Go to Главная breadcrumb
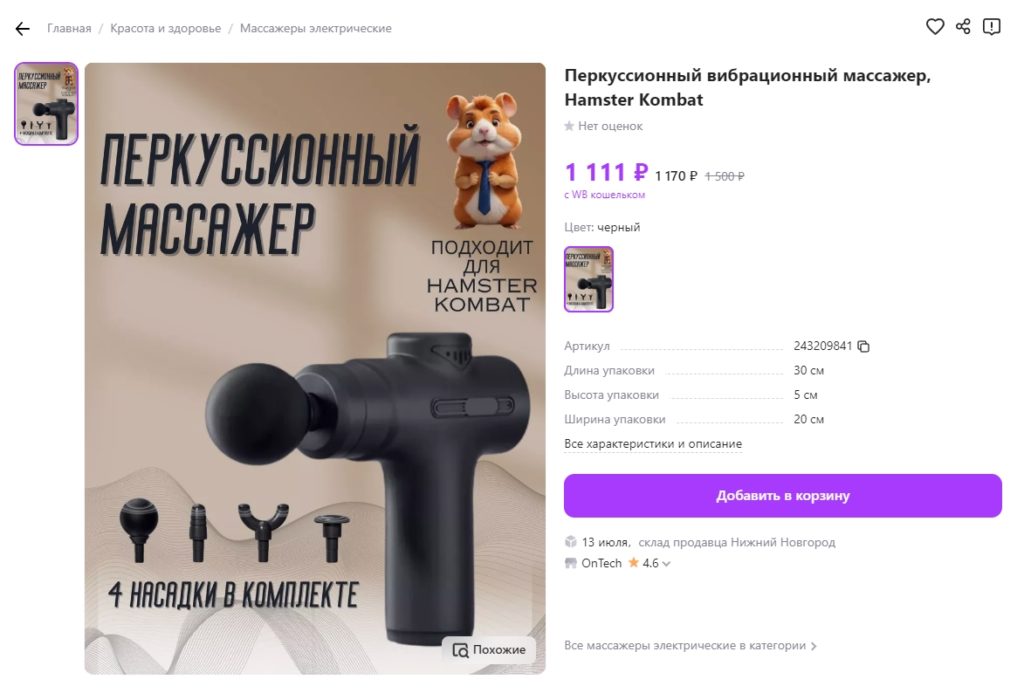 [x=69, y=29]
